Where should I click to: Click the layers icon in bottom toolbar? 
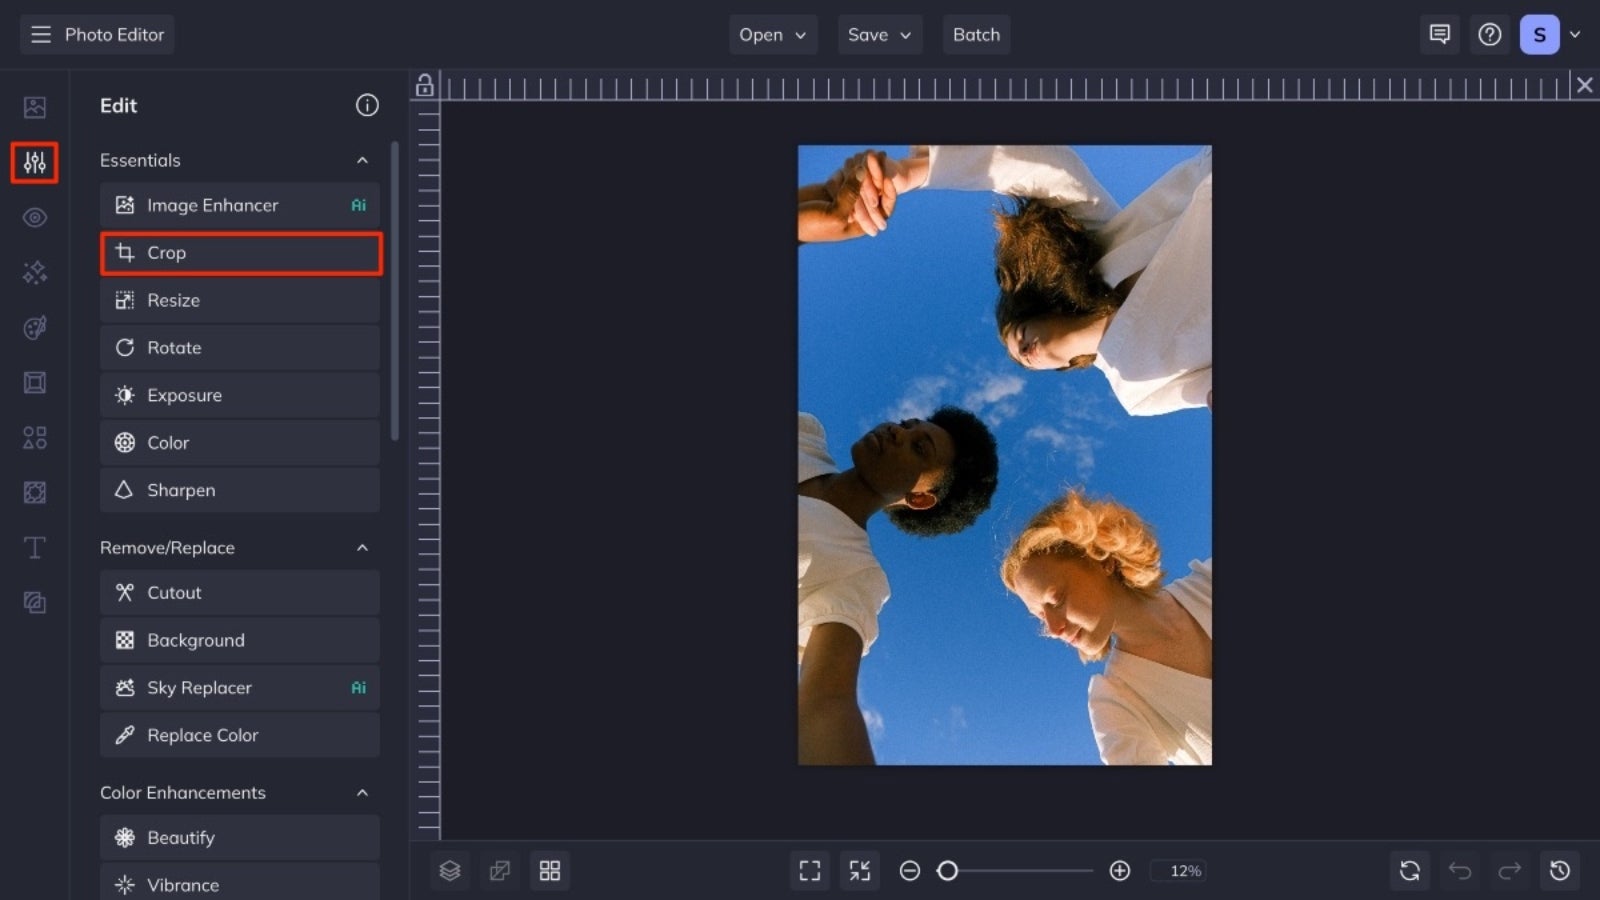450,870
